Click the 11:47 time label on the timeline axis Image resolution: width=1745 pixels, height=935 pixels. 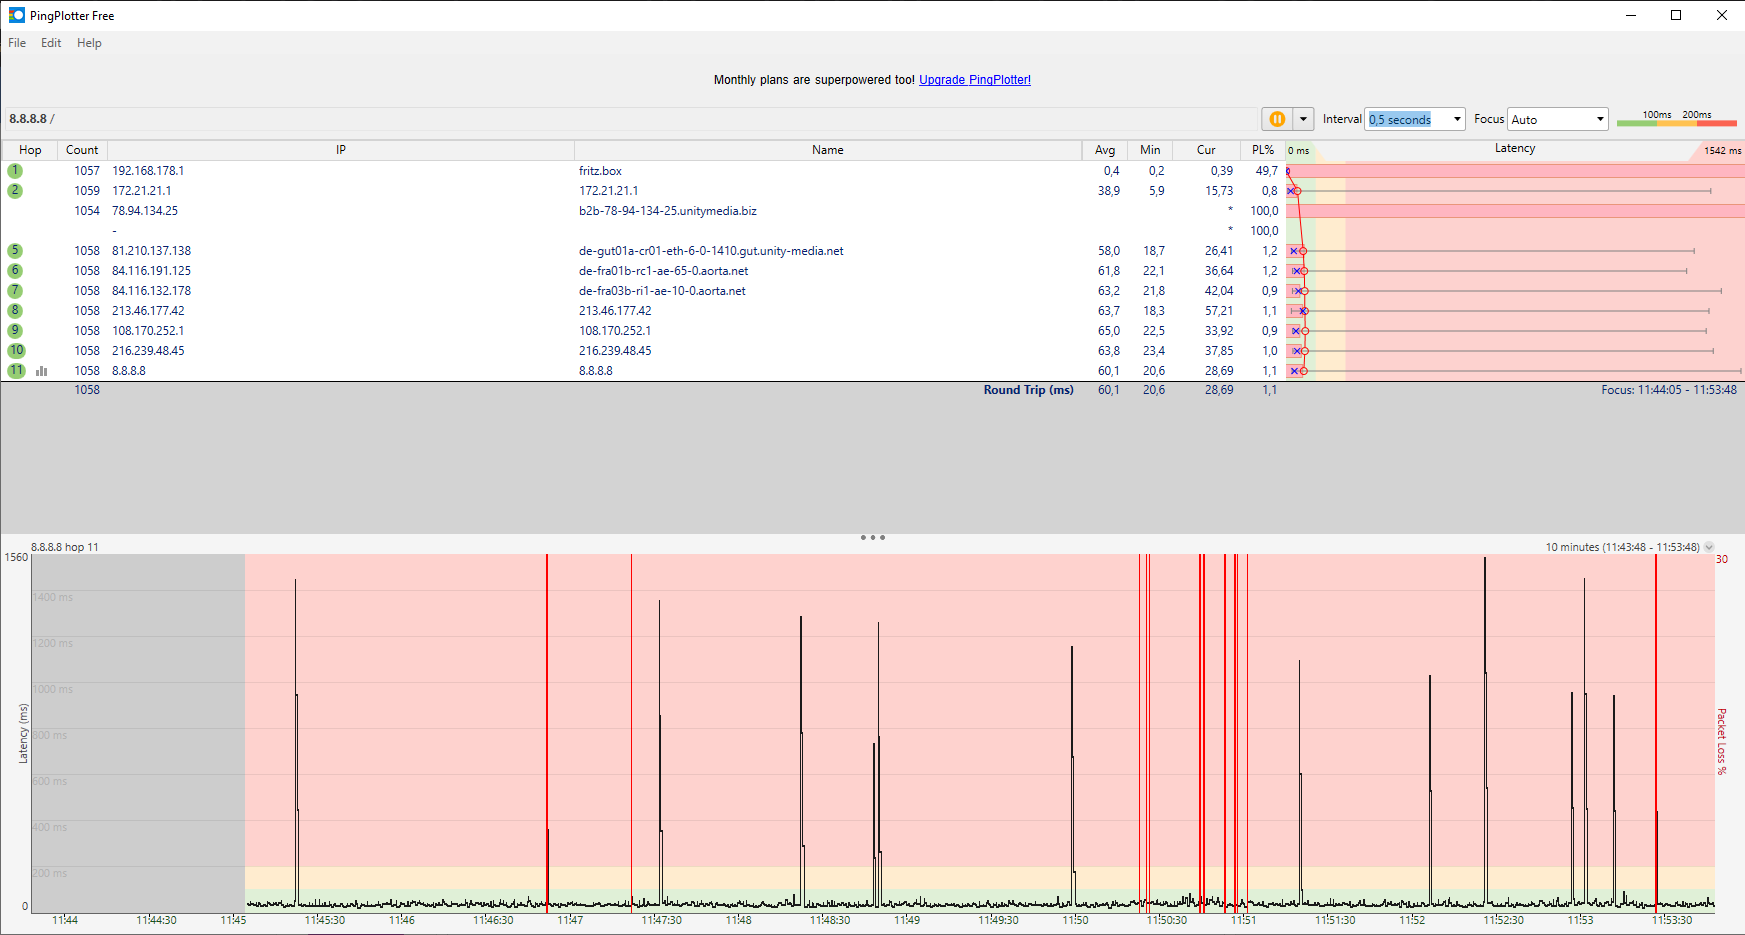(570, 920)
